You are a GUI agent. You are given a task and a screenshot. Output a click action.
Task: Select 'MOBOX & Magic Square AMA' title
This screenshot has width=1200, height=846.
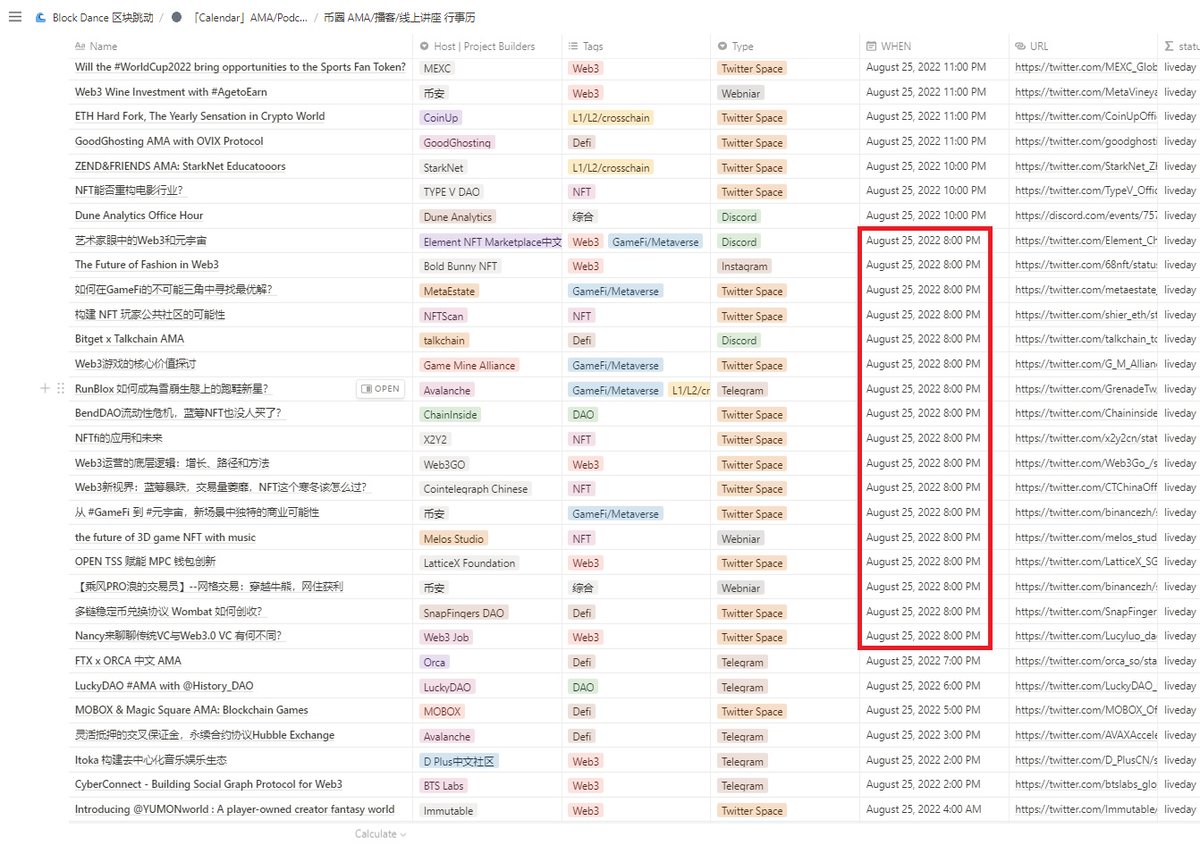191,710
